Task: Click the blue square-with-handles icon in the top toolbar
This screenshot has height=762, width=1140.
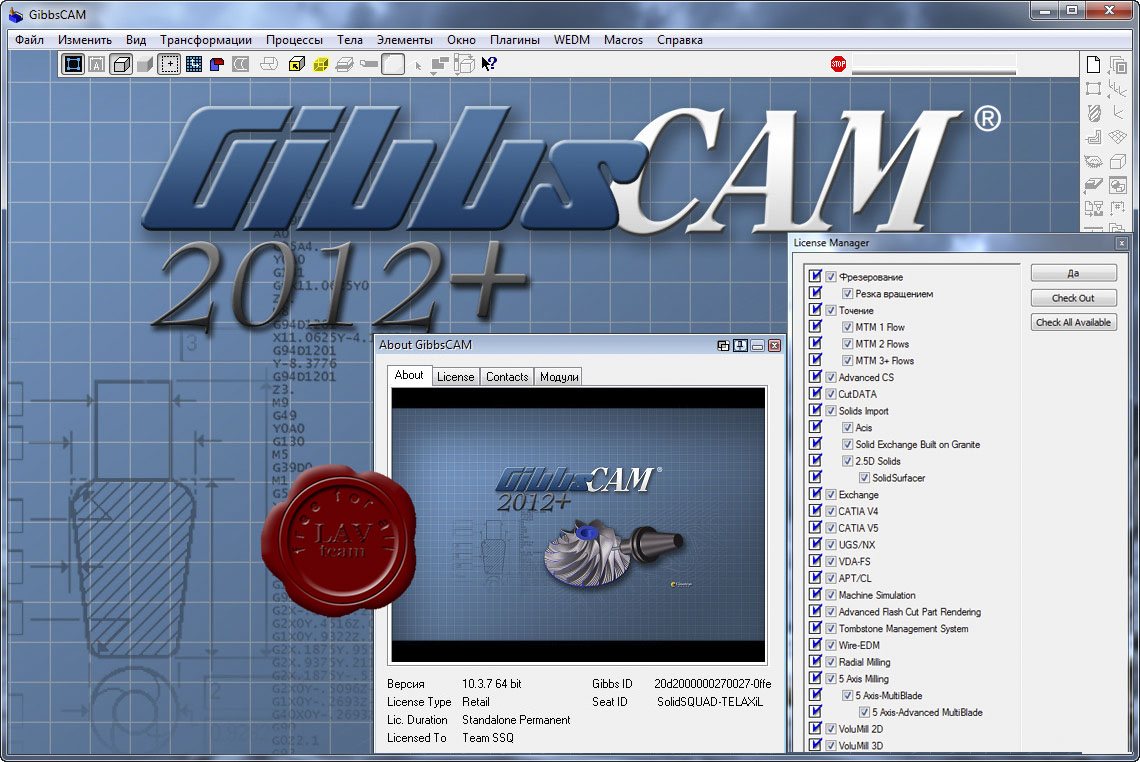Action: [73, 64]
